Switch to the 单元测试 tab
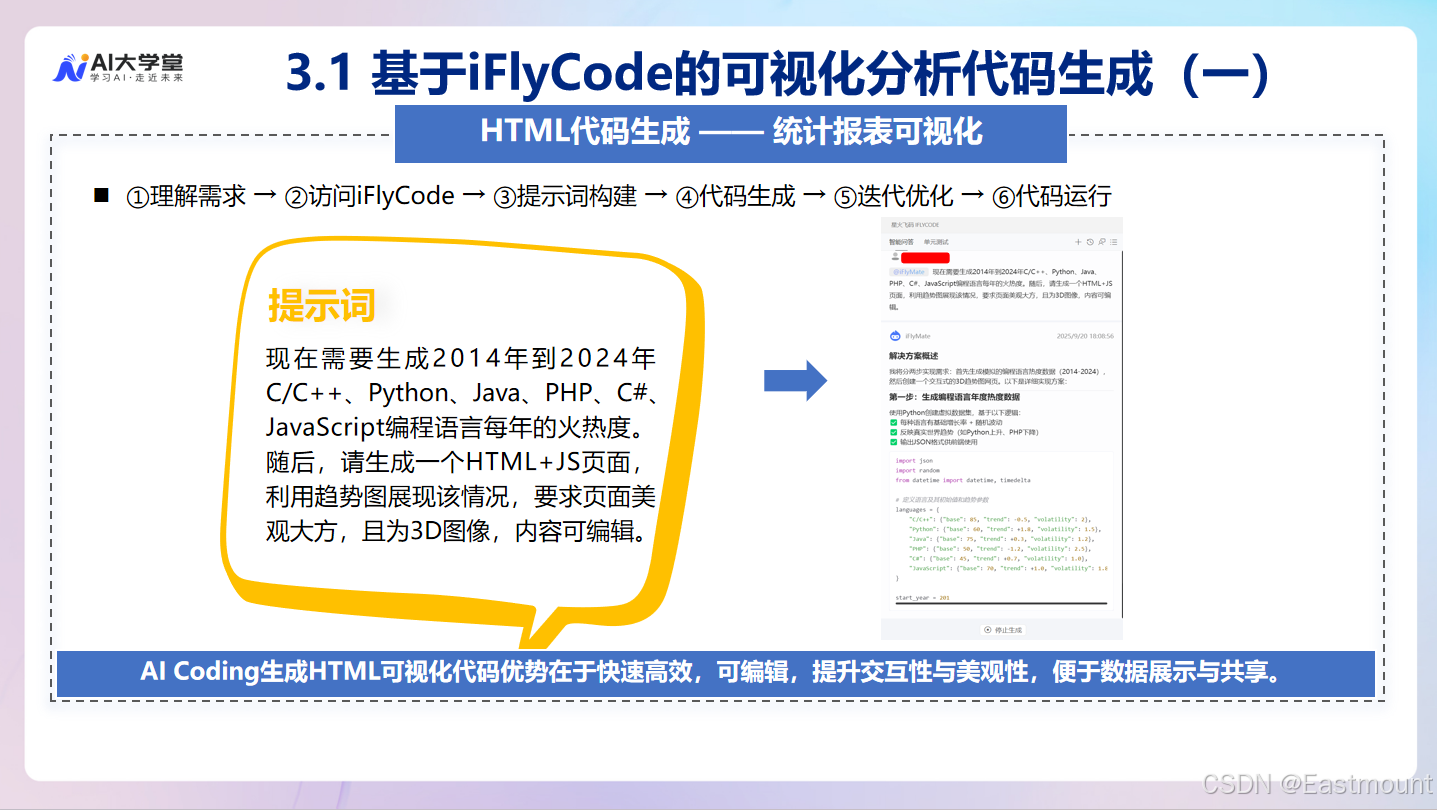The image size is (1437, 810). 936,242
